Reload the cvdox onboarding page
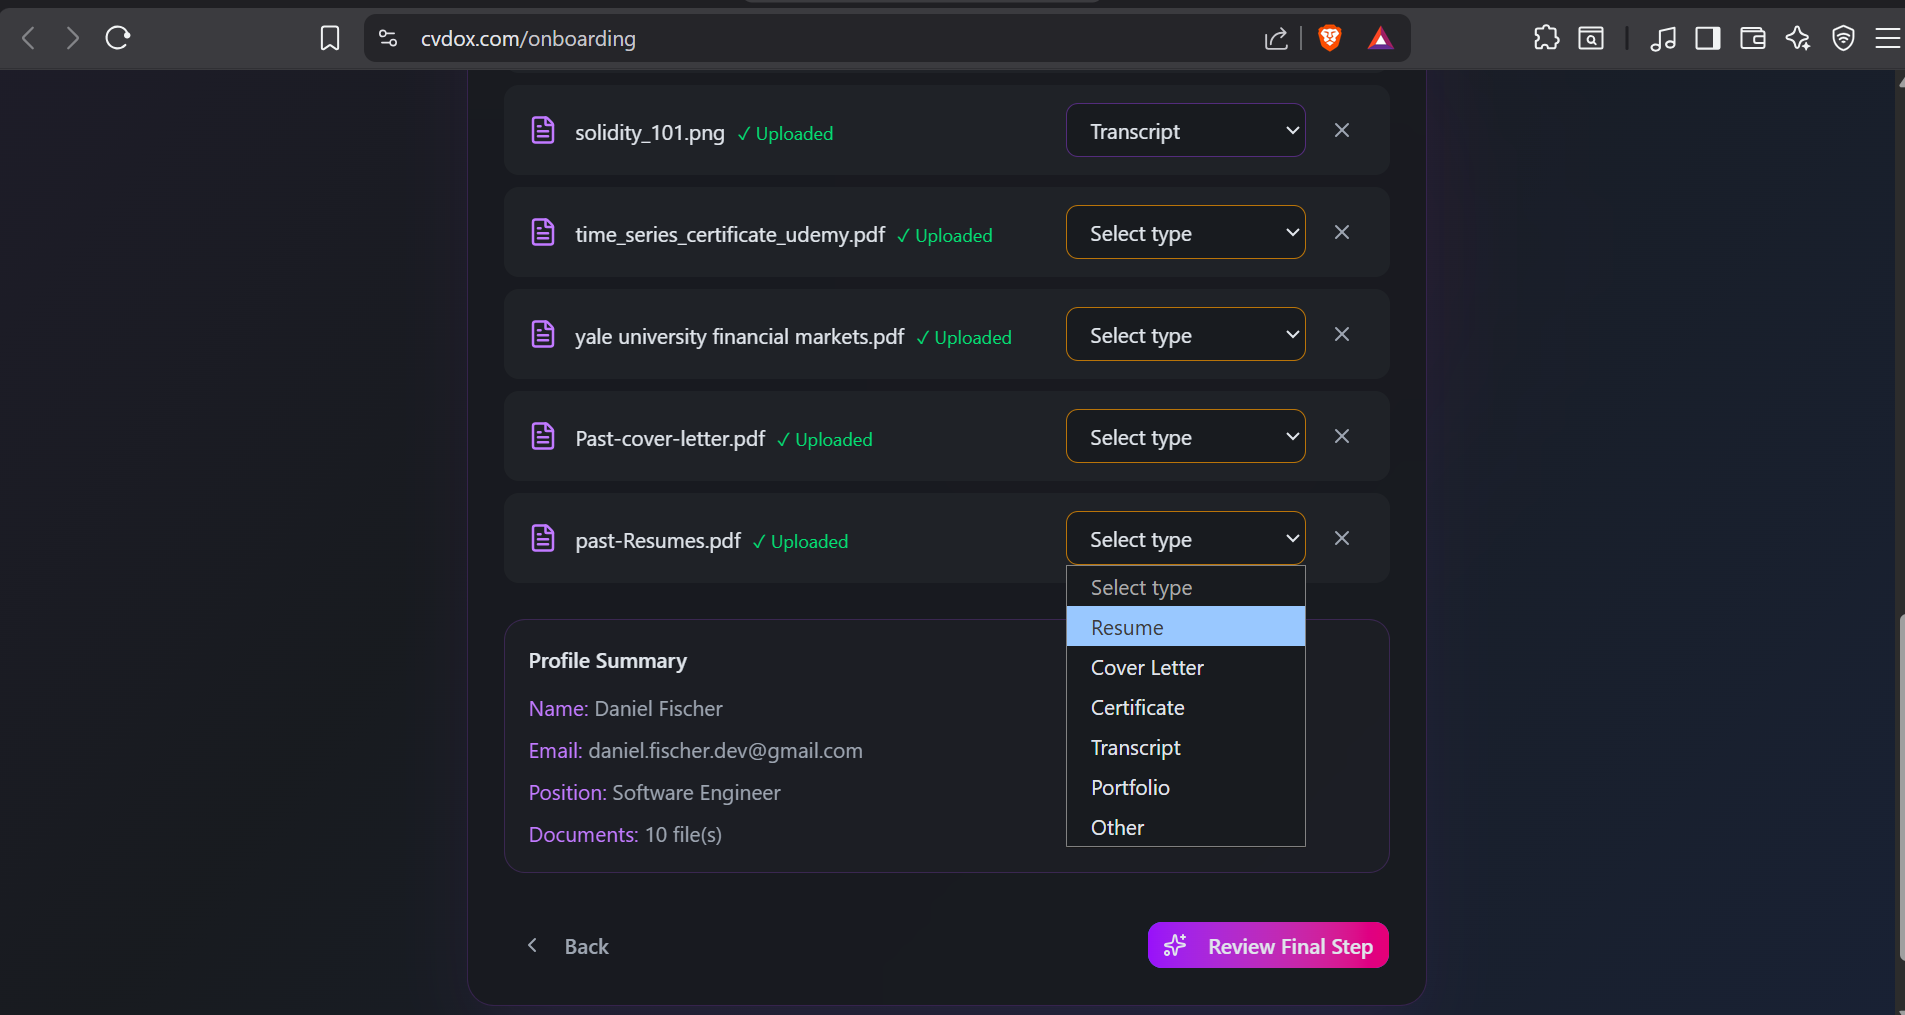 [118, 38]
